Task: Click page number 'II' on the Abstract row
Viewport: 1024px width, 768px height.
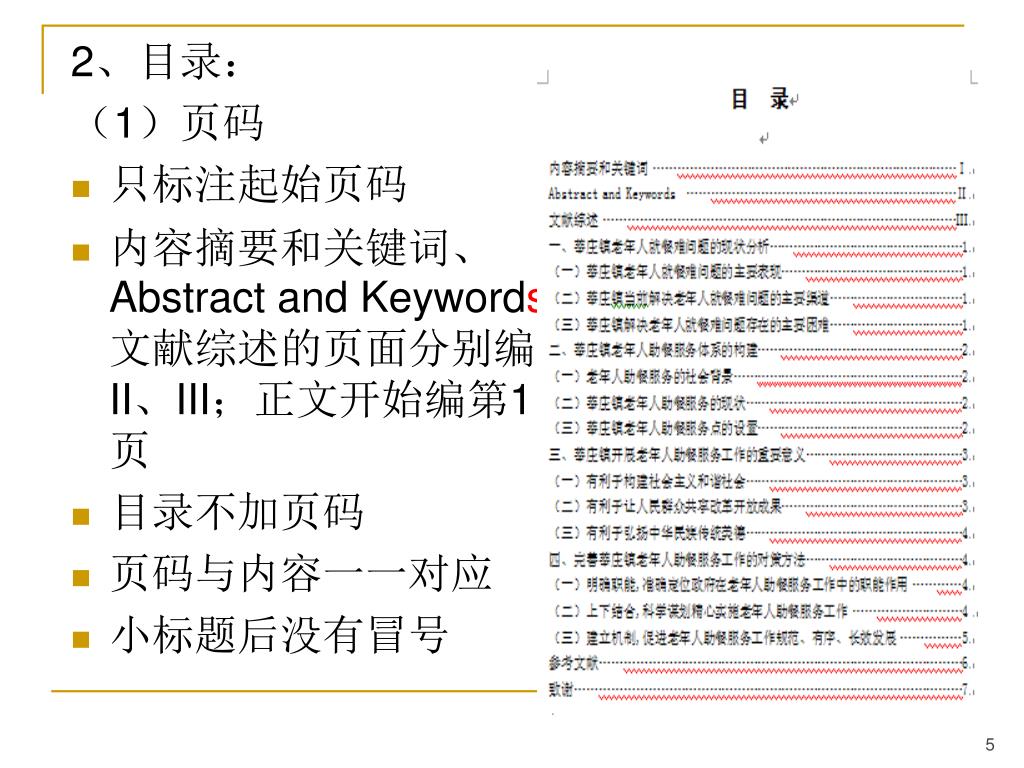Action: coord(961,194)
